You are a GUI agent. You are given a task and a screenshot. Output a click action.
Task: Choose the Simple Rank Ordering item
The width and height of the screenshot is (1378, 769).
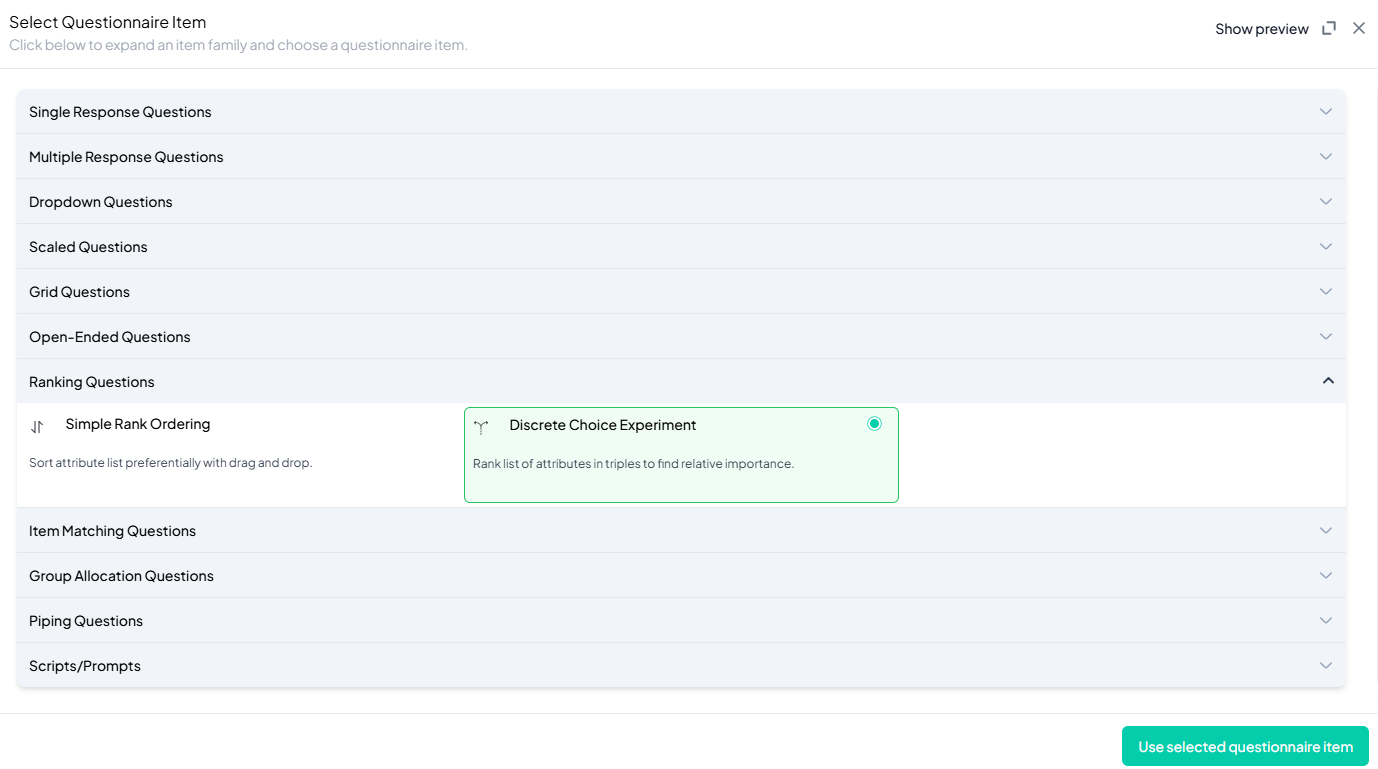coord(138,424)
